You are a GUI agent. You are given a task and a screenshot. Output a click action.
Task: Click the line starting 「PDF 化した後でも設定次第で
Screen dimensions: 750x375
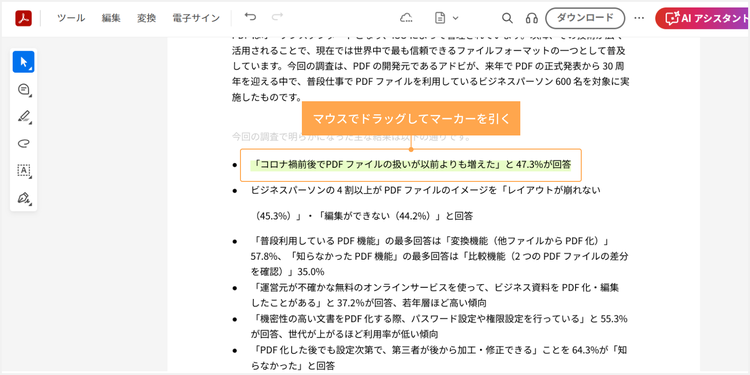(439, 350)
